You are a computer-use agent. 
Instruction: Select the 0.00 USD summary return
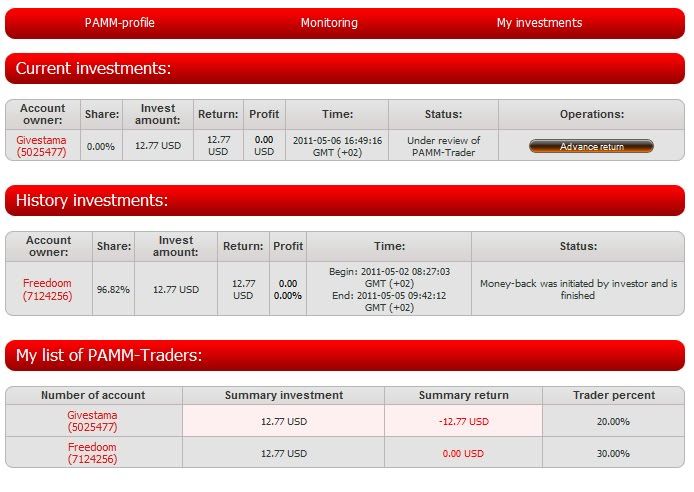click(463, 453)
